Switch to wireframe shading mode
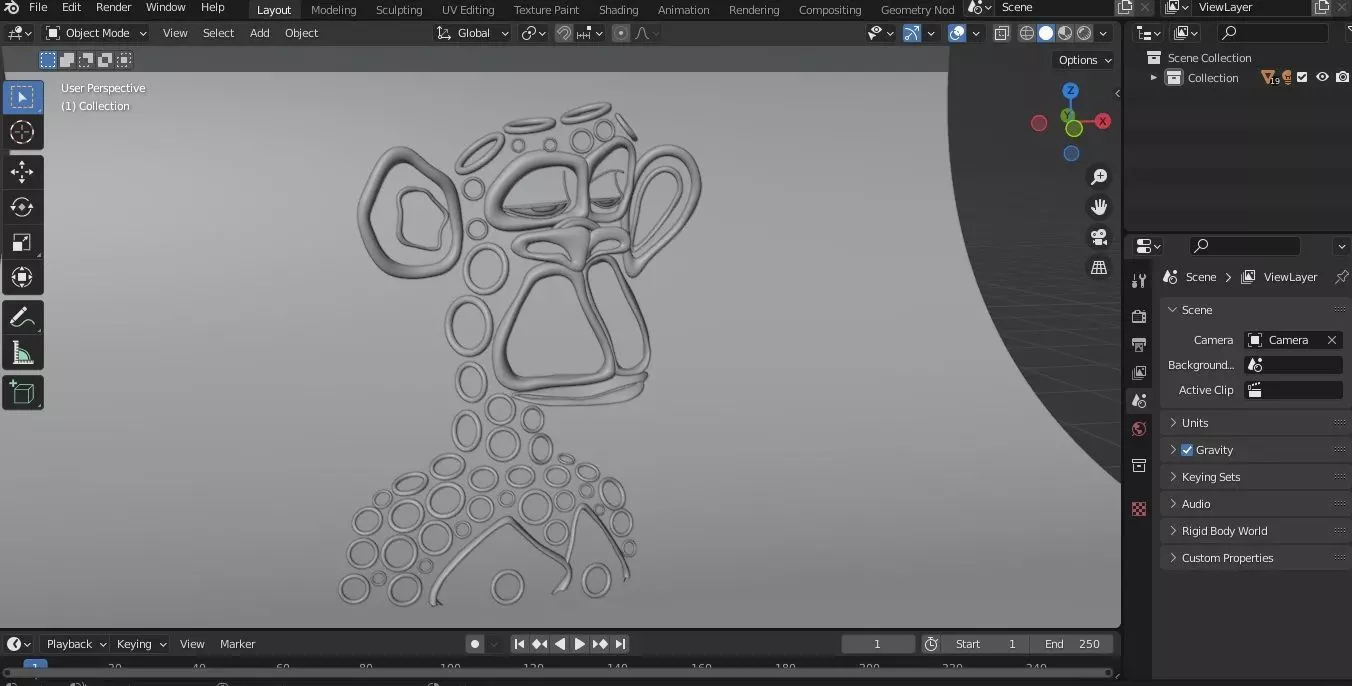 pyautogui.click(x=1027, y=33)
